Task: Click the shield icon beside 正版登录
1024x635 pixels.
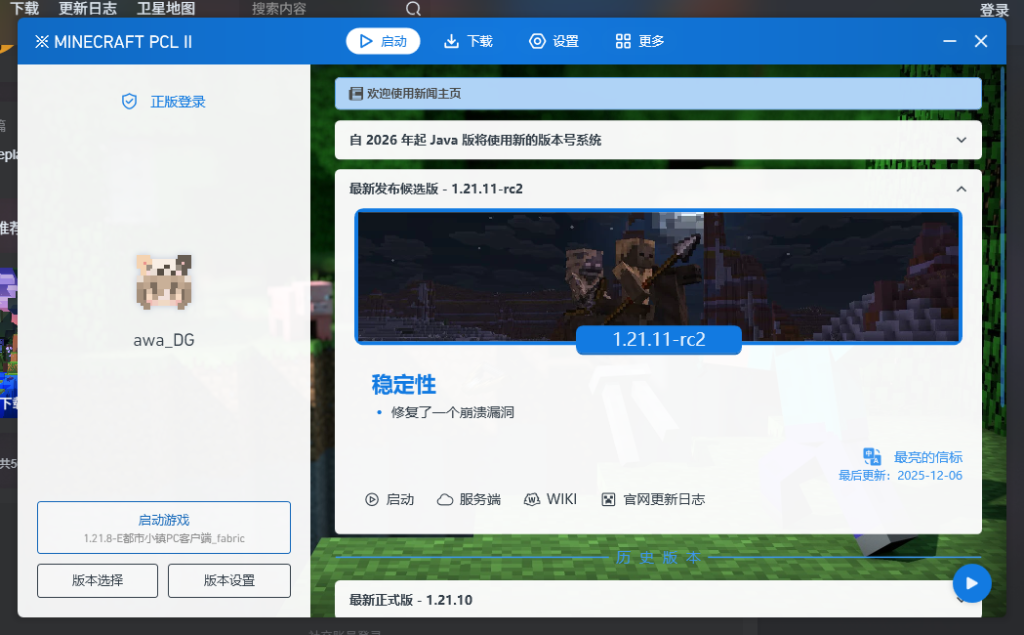Action: pyautogui.click(x=129, y=102)
